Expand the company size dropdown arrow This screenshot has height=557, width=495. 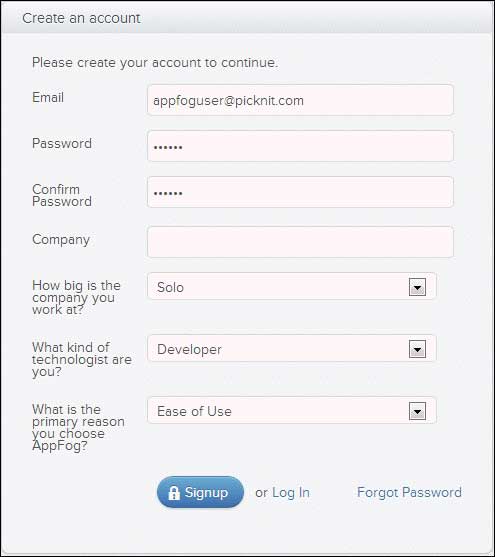[x=417, y=287]
